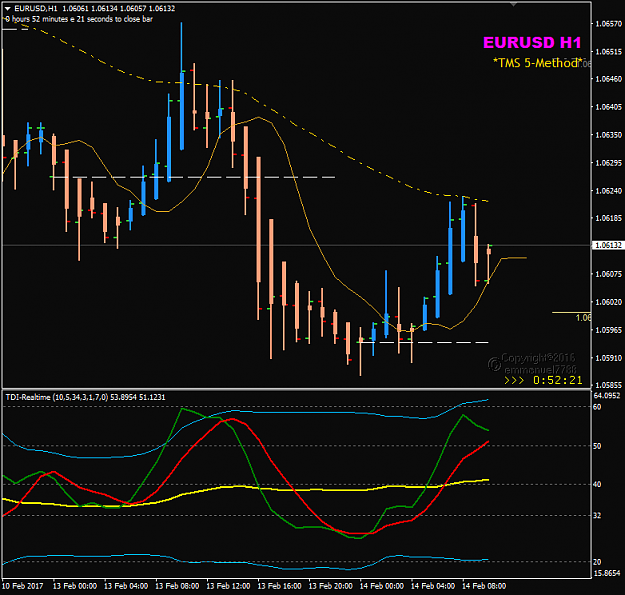Click price level 1.06460 on the scale
The height and width of the screenshot is (595, 625).
click(609, 79)
